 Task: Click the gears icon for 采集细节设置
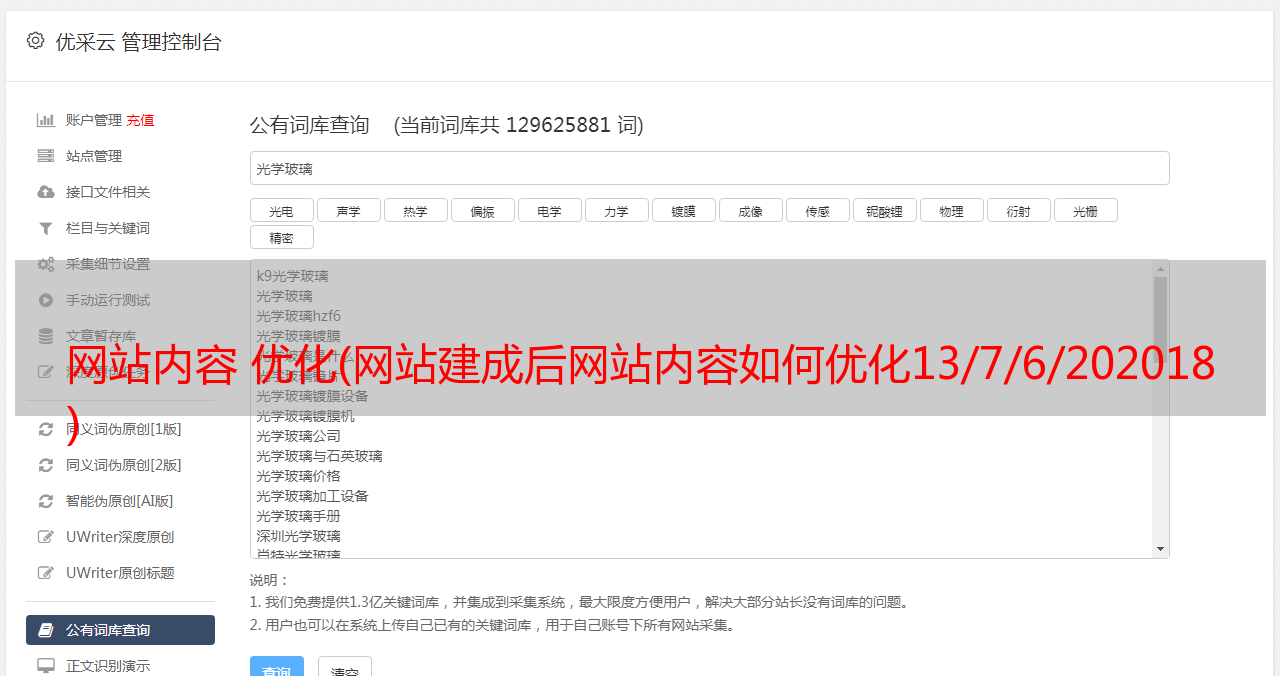coord(46,264)
